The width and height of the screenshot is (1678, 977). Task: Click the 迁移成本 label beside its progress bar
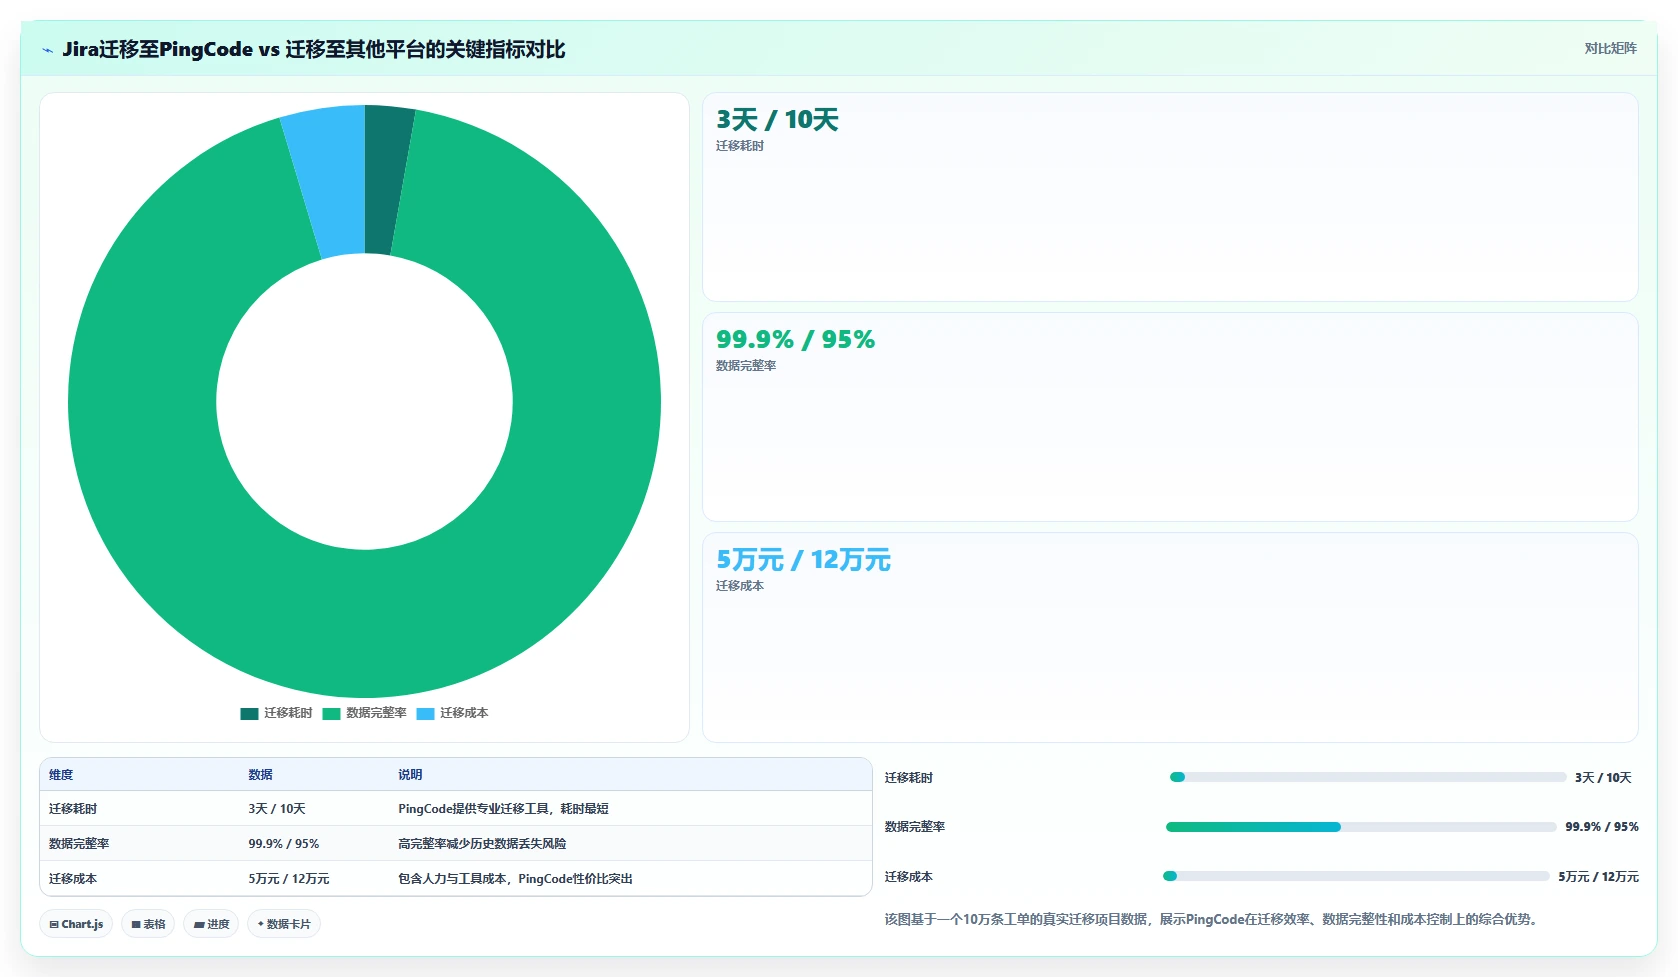(908, 877)
